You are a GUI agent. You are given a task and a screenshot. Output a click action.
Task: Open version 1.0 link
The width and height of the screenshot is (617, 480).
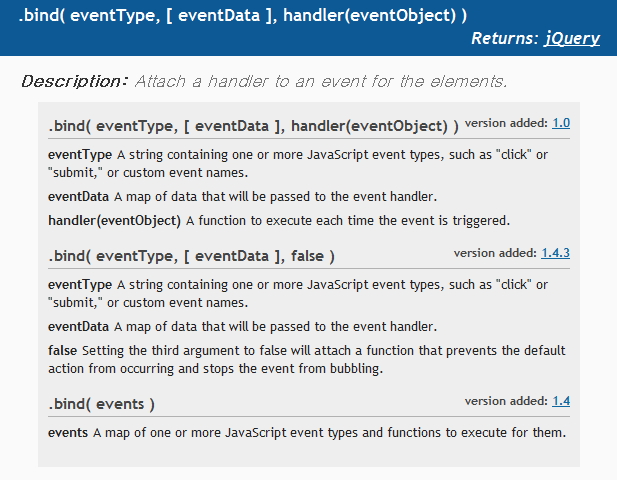pos(561,123)
